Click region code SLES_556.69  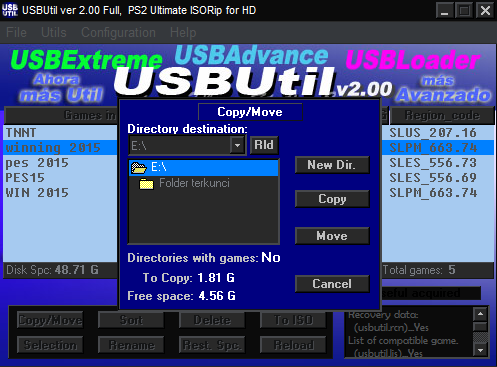pyautogui.click(x=433, y=177)
